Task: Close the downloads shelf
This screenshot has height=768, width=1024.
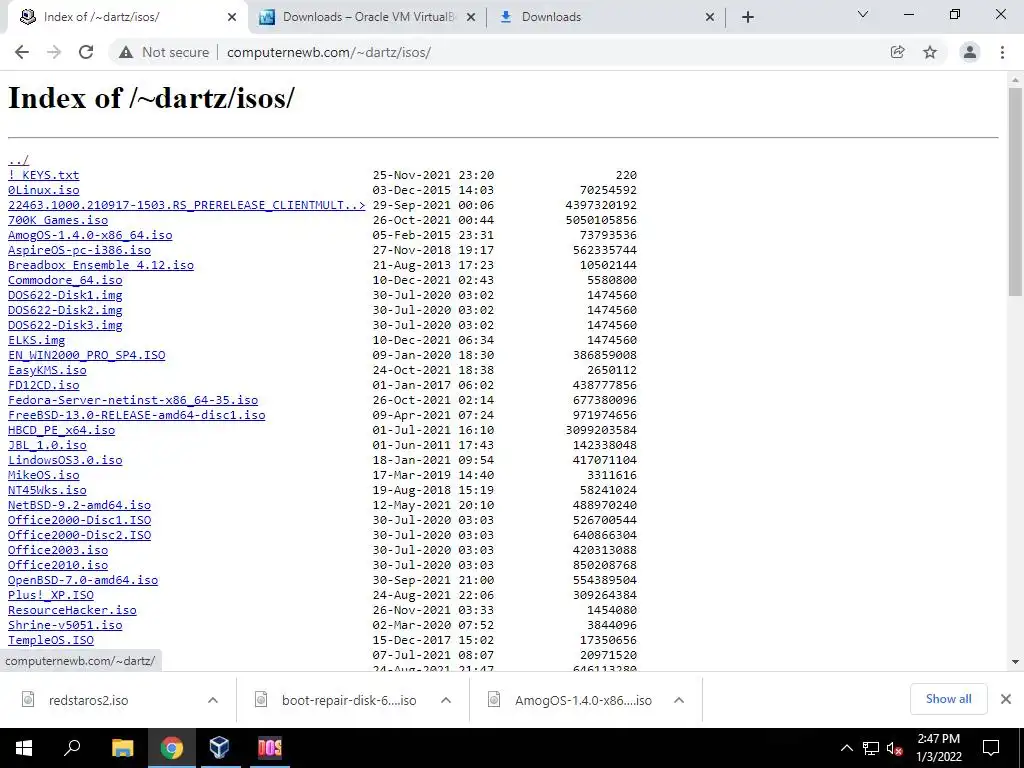Action: (1006, 699)
